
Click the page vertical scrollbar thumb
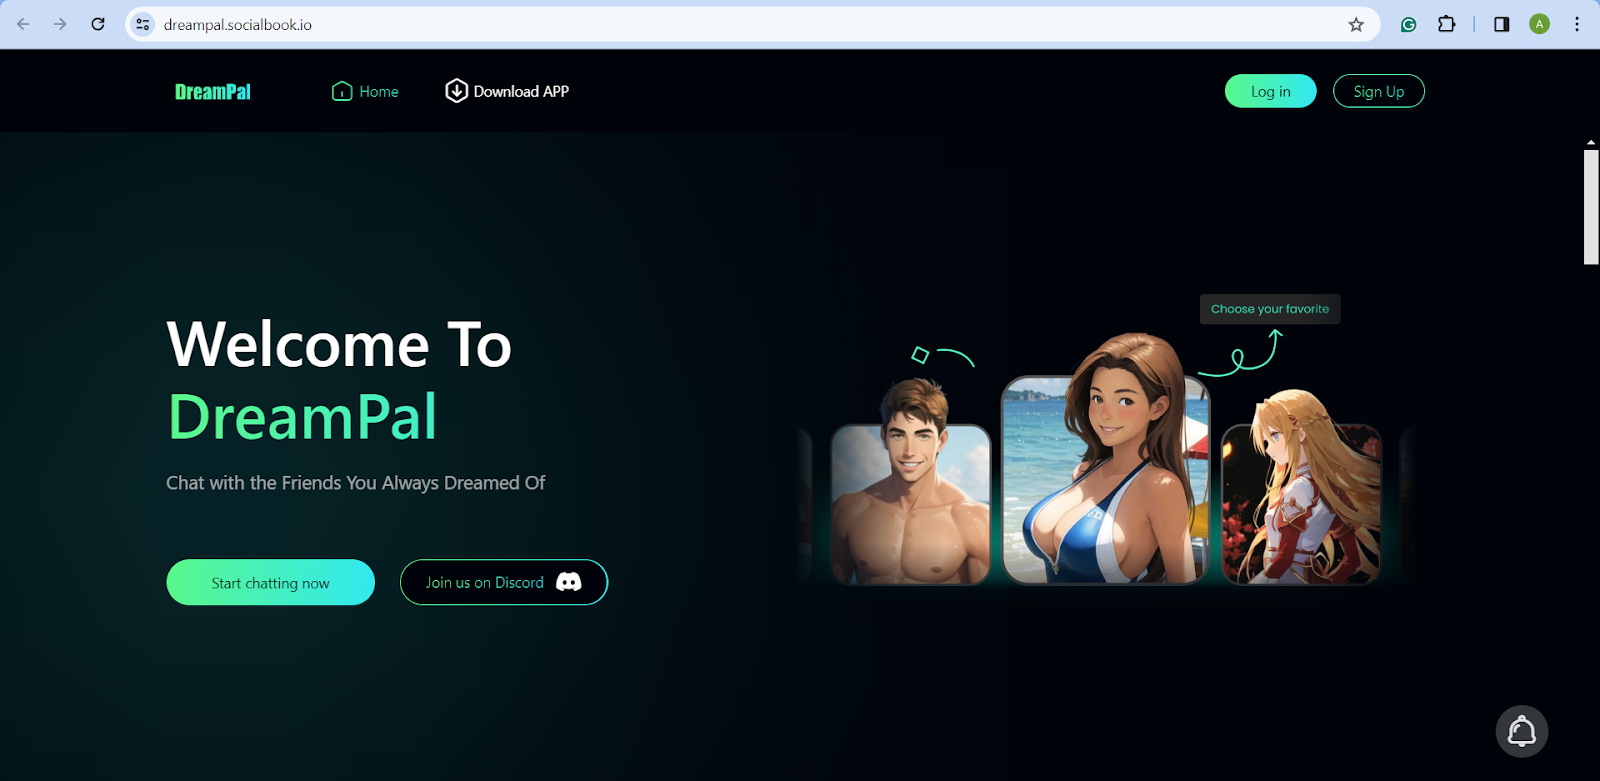coord(1591,207)
